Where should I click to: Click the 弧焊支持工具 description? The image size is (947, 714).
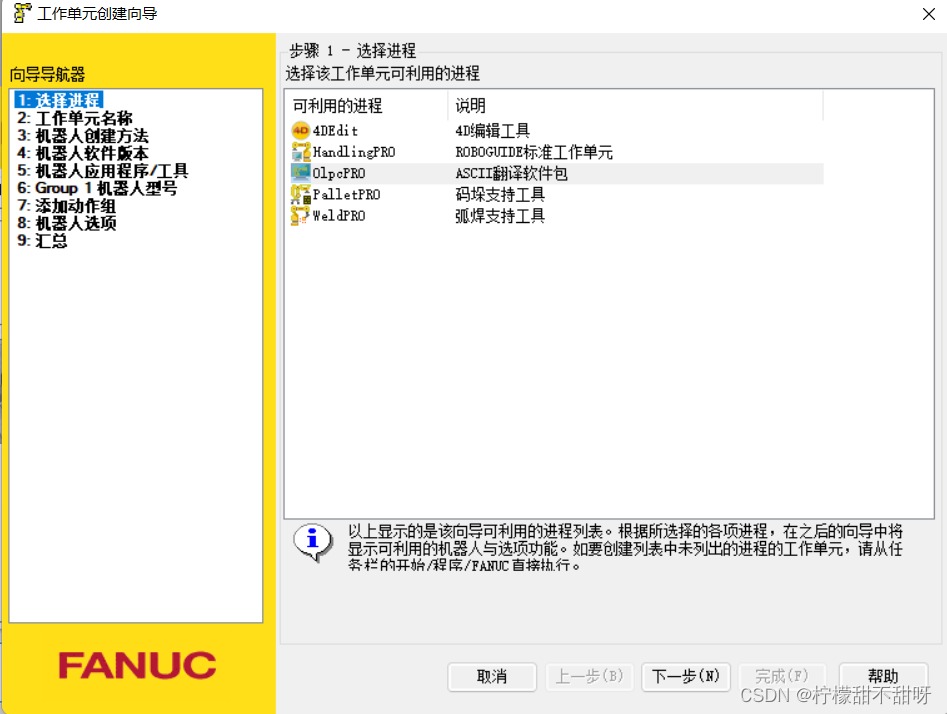click(x=499, y=216)
